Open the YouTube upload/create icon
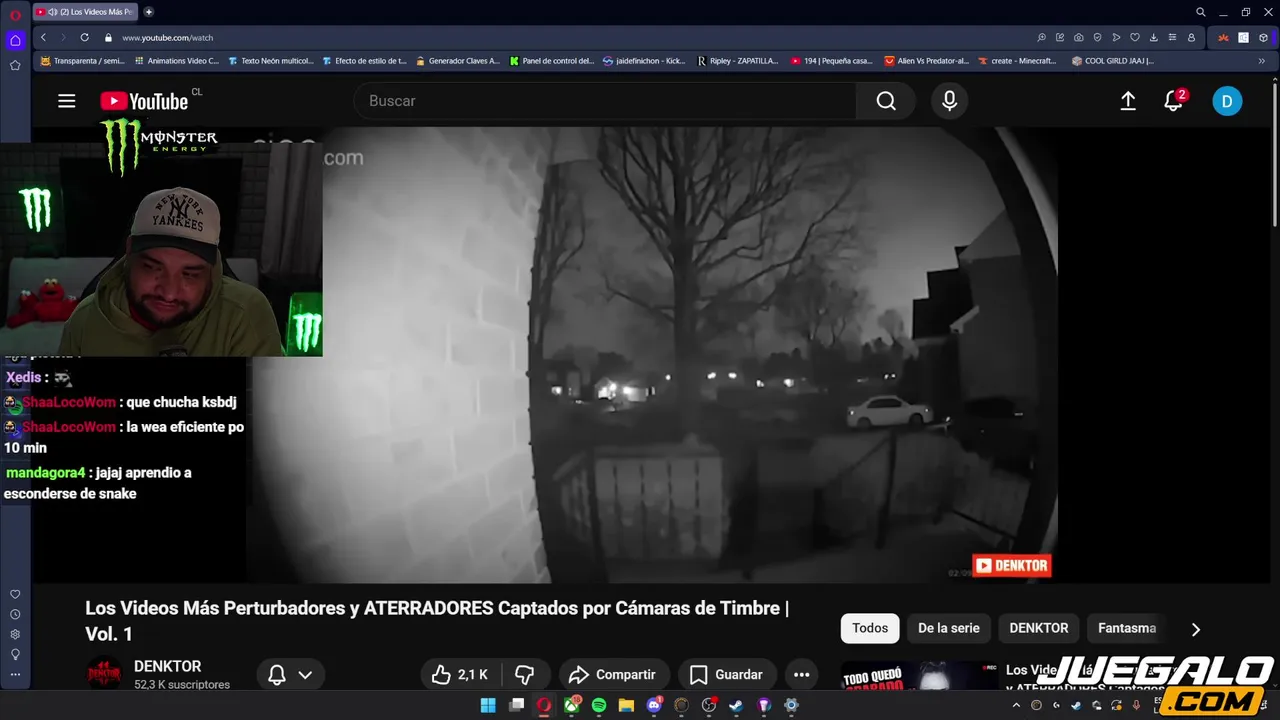The height and width of the screenshot is (720, 1280). (1128, 101)
